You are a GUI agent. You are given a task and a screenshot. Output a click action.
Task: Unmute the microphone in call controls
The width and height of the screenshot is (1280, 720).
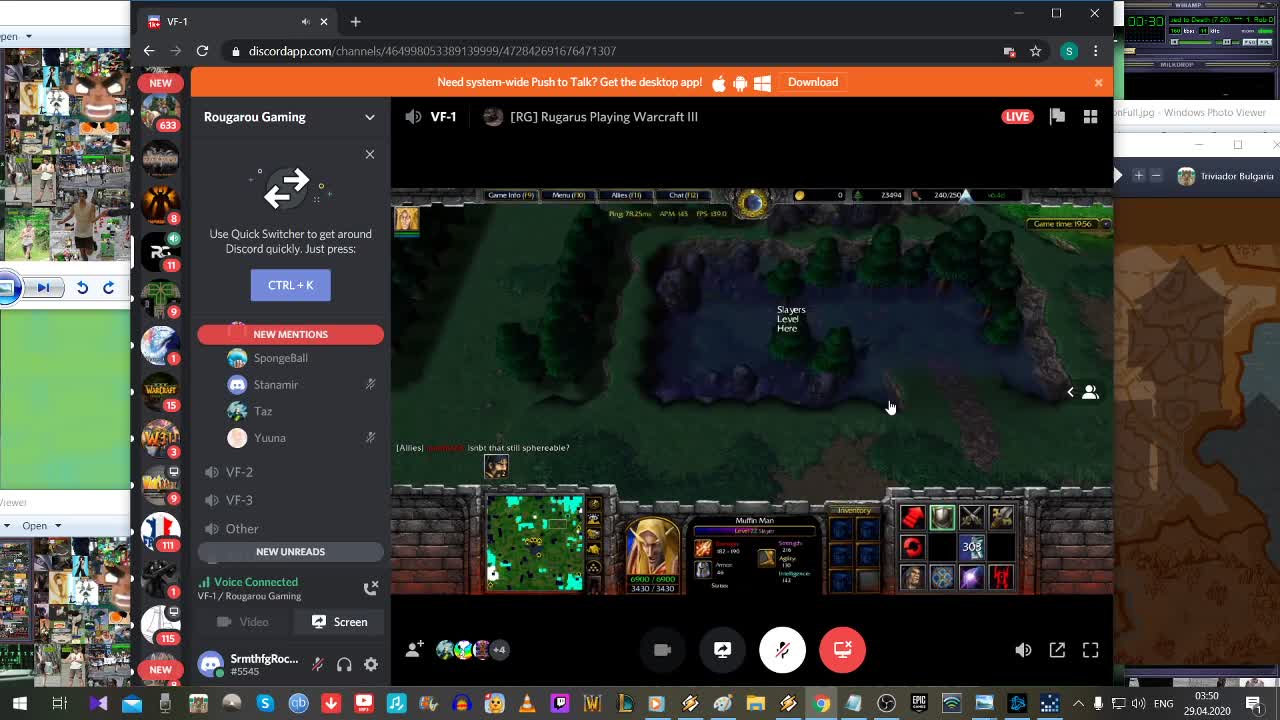[782, 650]
